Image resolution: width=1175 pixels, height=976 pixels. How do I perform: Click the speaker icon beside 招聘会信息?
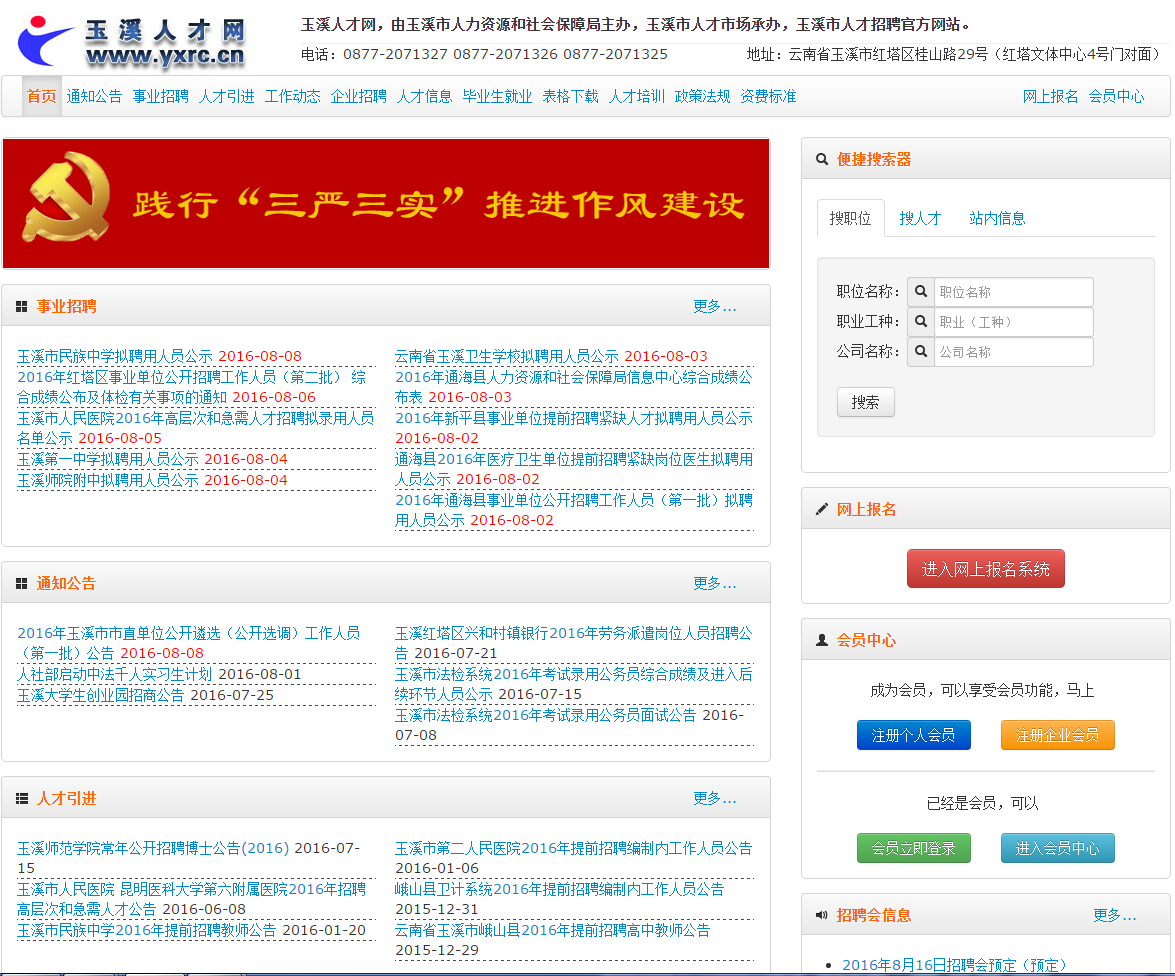(x=822, y=915)
